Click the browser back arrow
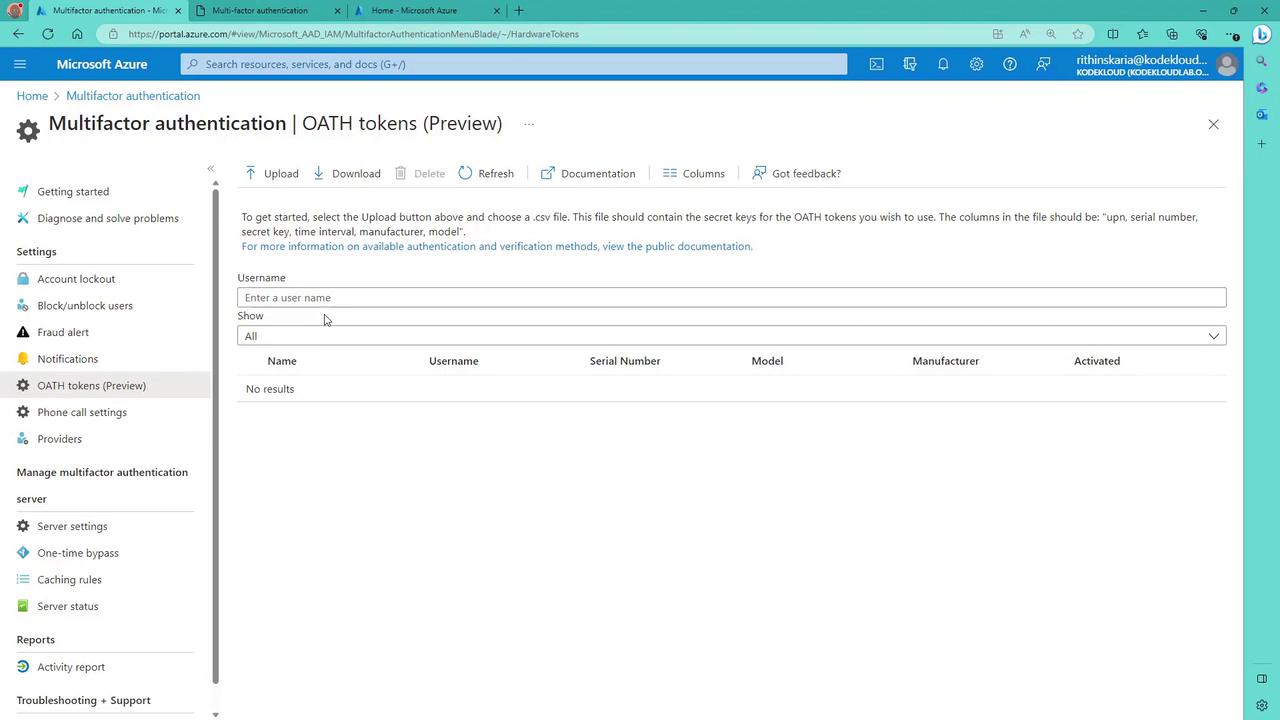Viewport: 1280px width, 720px height. point(19,34)
